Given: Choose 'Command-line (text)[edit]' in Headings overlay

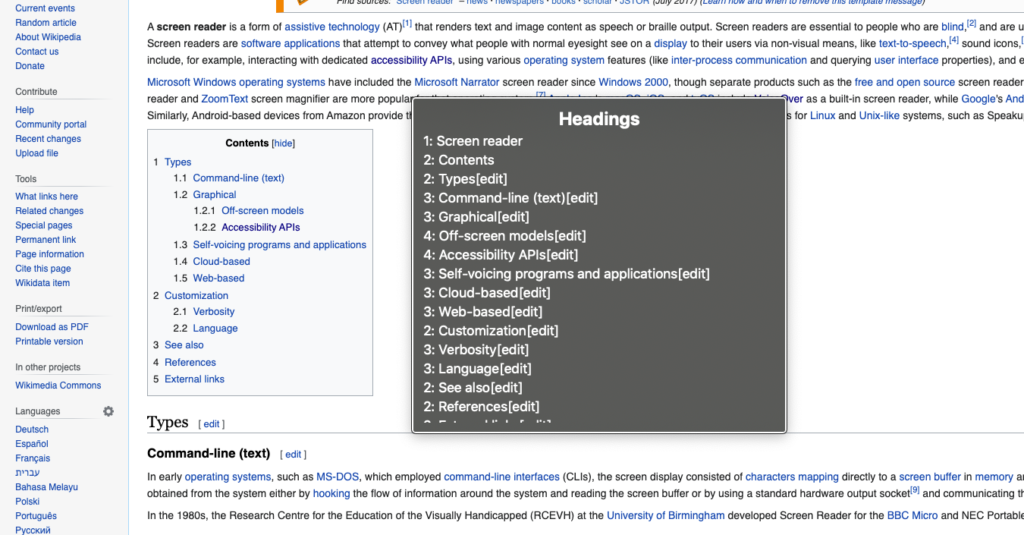Looking at the screenshot, I should click(510, 198).
